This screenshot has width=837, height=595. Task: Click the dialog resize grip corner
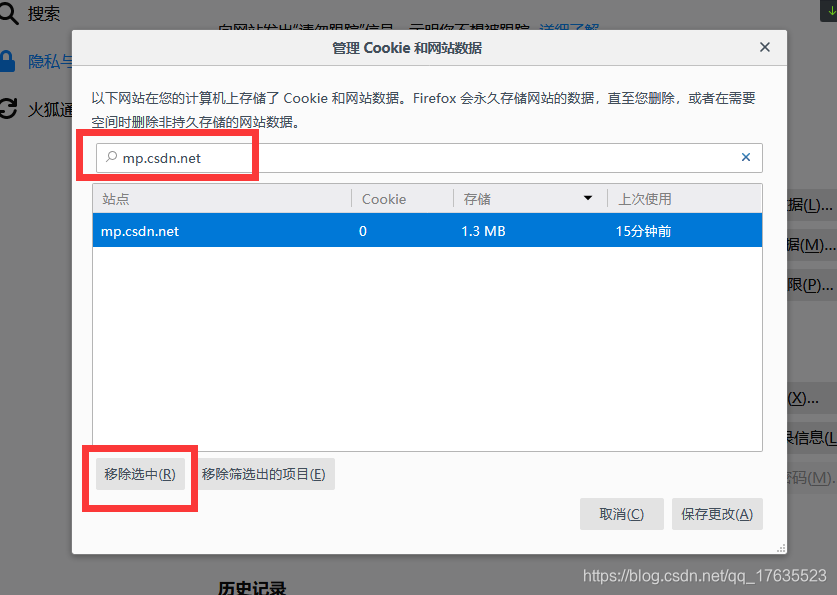click(x=781, y=548)
